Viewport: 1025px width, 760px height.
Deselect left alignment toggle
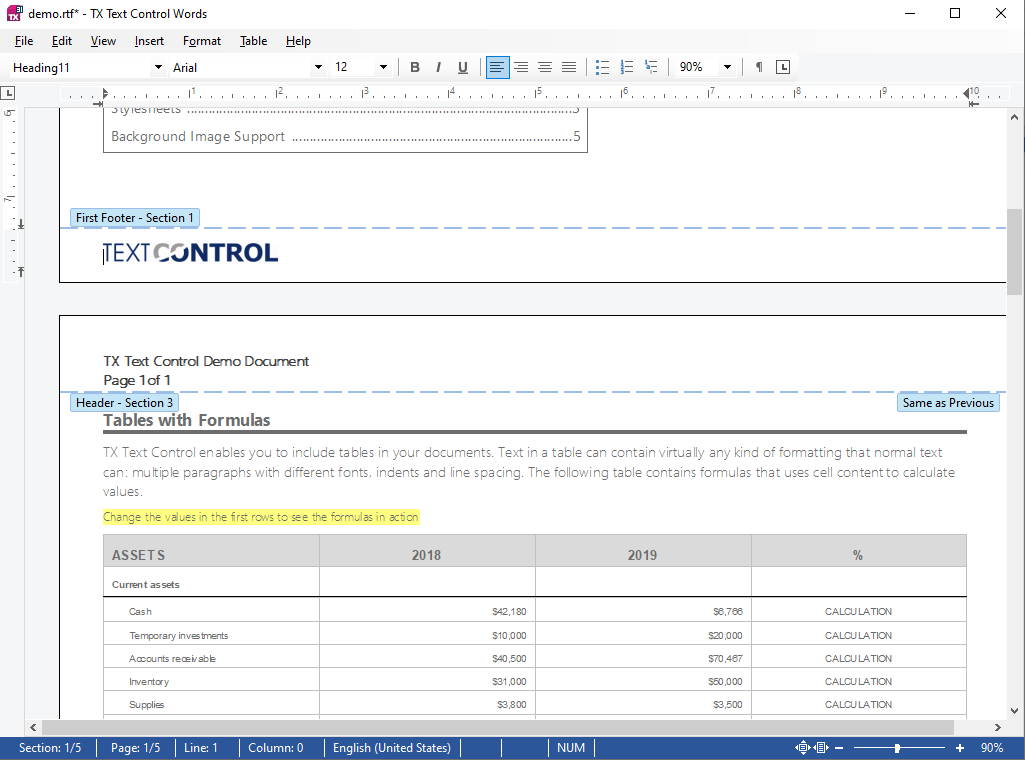tap(497, 67)
